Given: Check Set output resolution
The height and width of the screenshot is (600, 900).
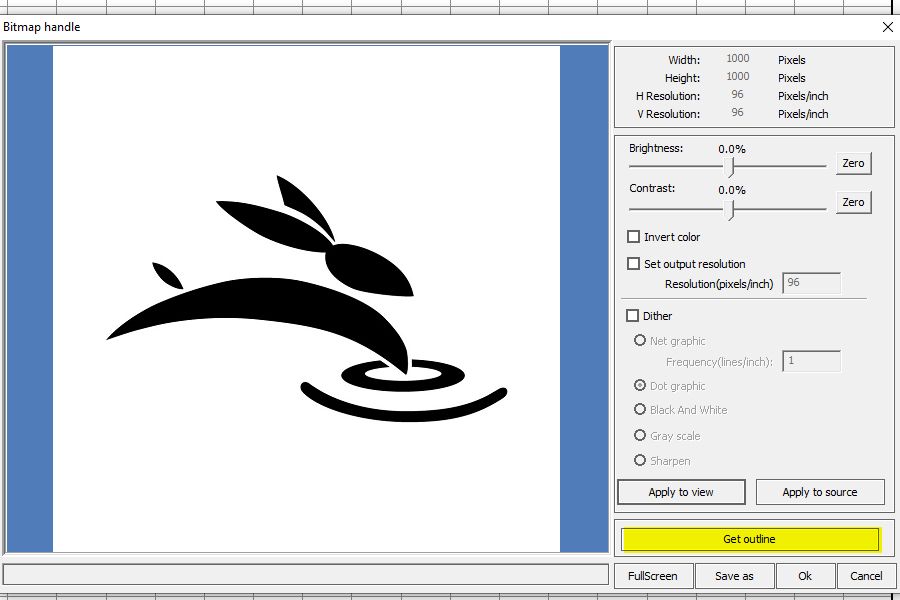Looking at the screenshot, I should coord(634,264).
